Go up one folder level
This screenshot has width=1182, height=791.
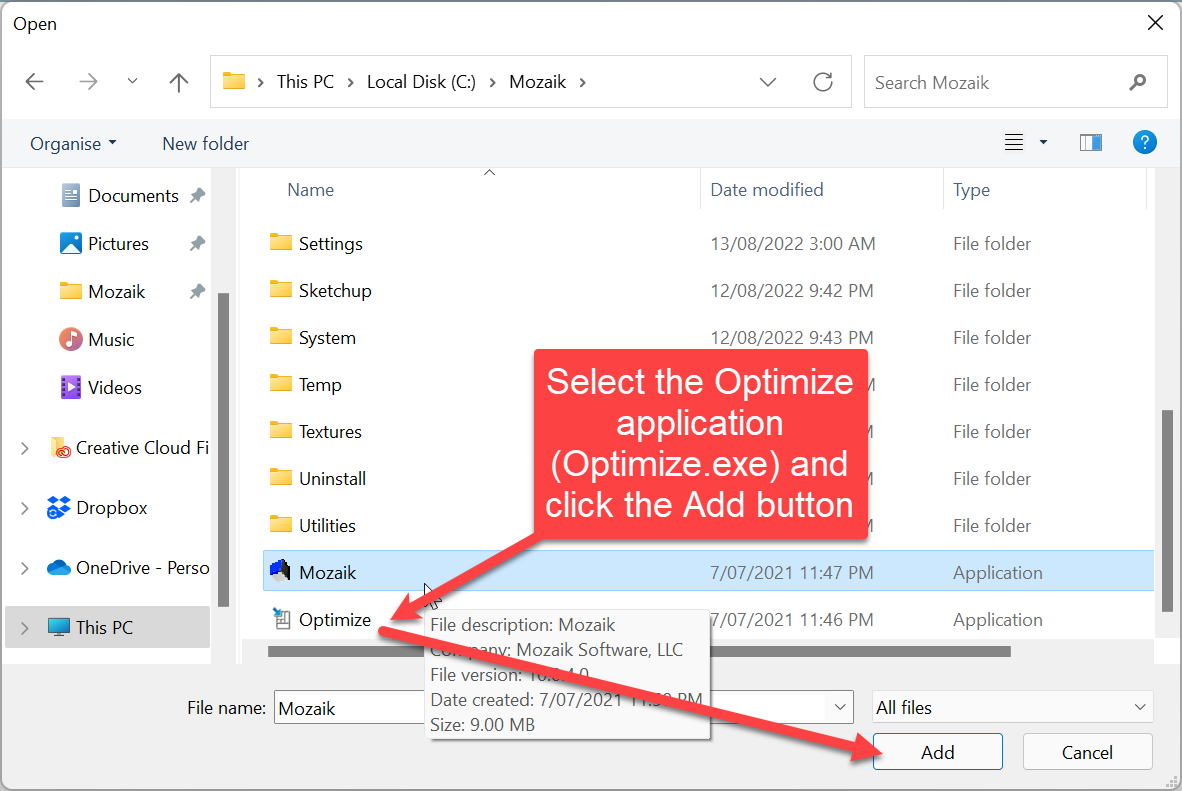coord(179,82)
